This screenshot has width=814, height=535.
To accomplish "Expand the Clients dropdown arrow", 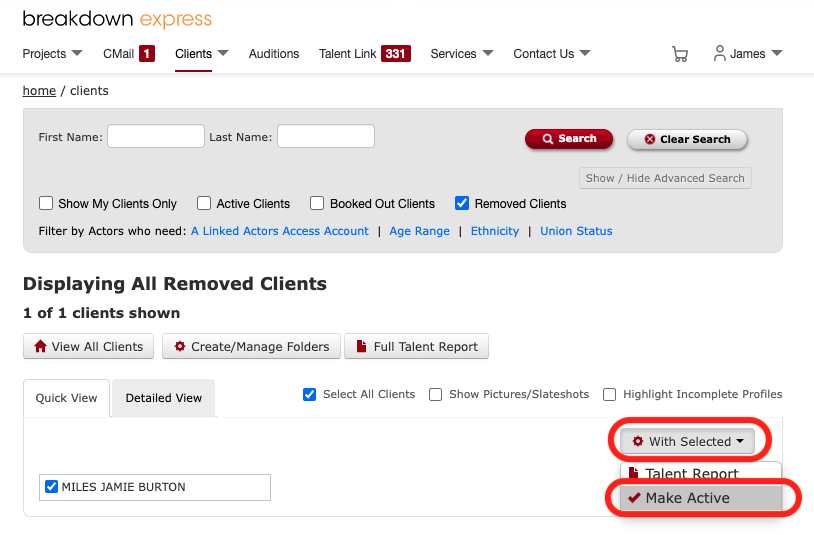I will (x=223, y=53).
